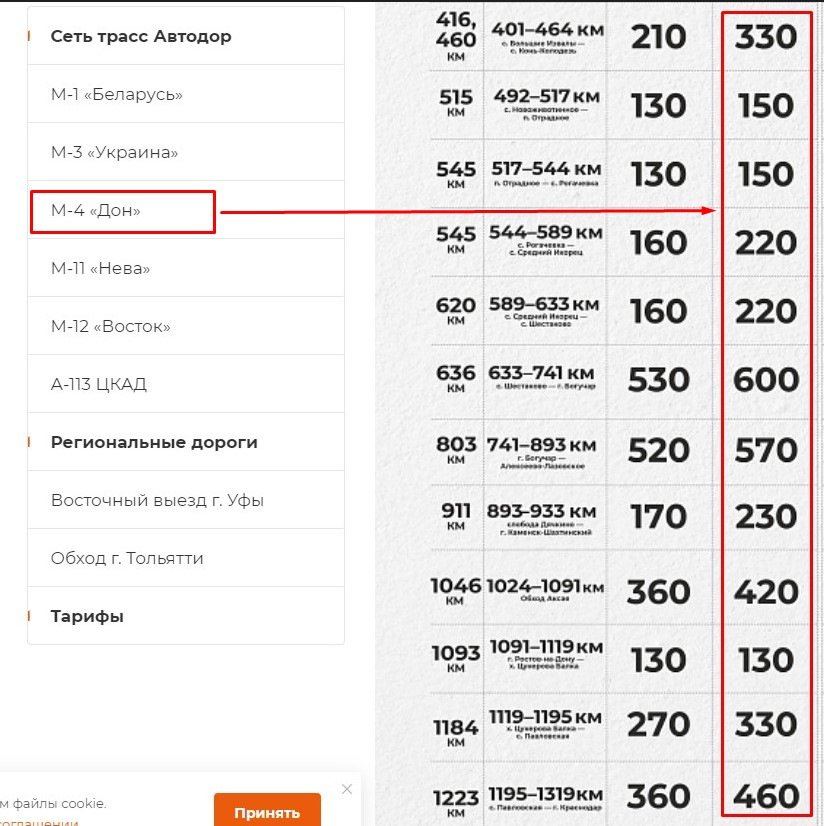Collapse the Региональные дороги section header
This screenshot has height=826, width=824.
point(154,443)
